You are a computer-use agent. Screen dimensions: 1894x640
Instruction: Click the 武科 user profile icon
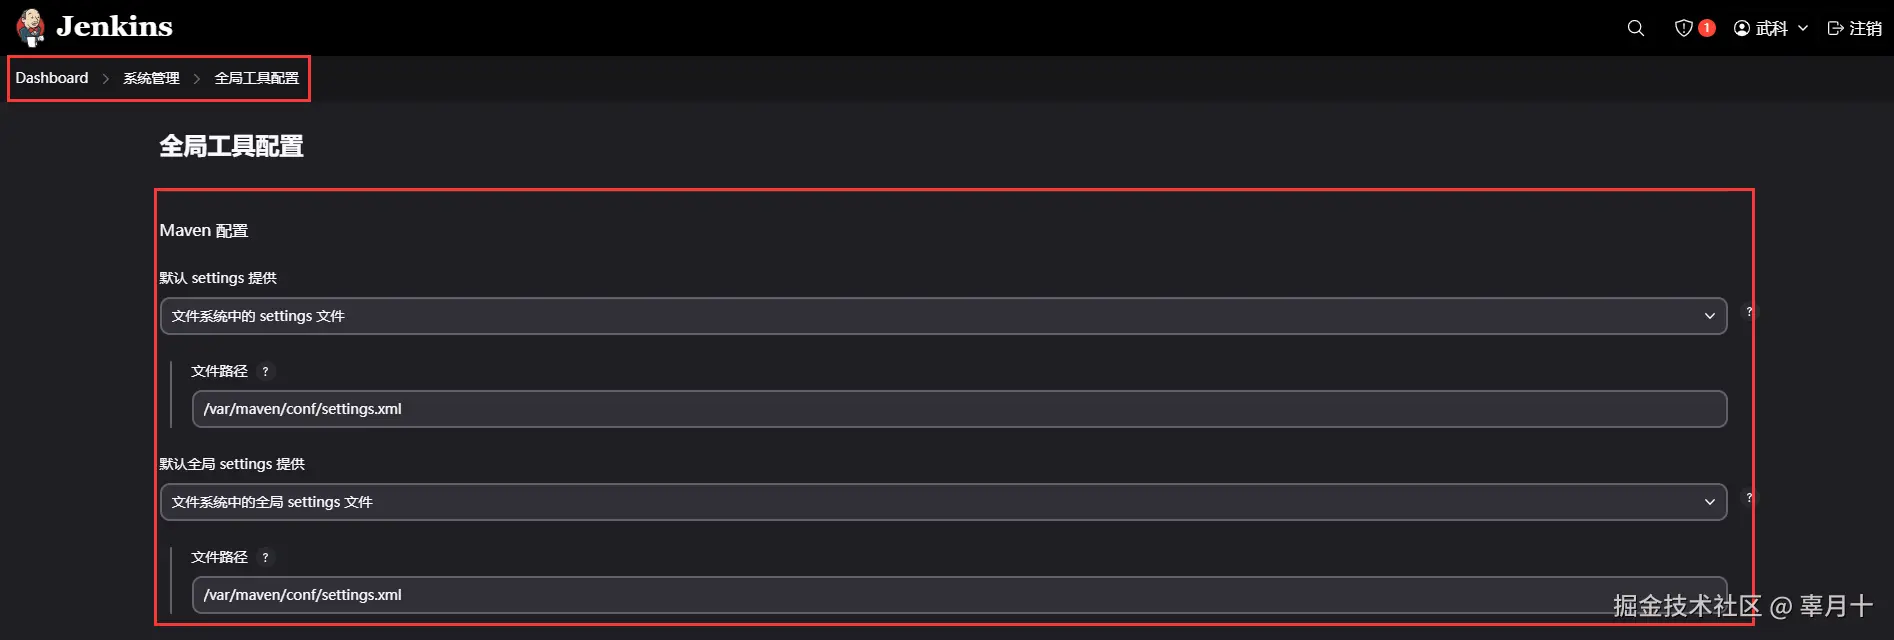point(1742,28)
